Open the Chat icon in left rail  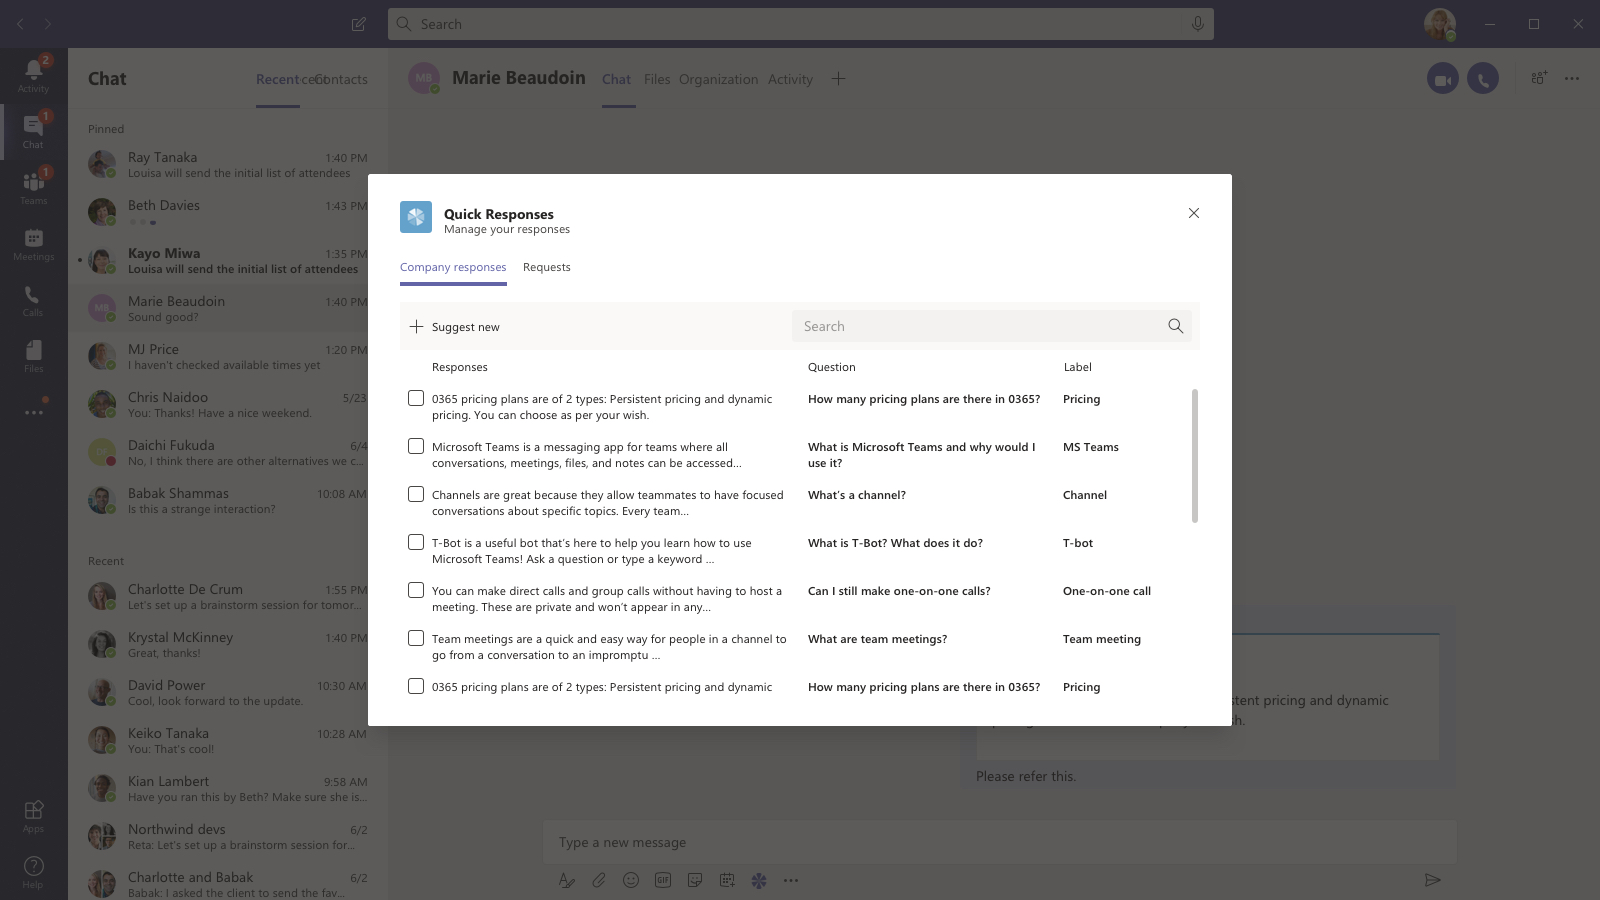(x=33, y=131)
